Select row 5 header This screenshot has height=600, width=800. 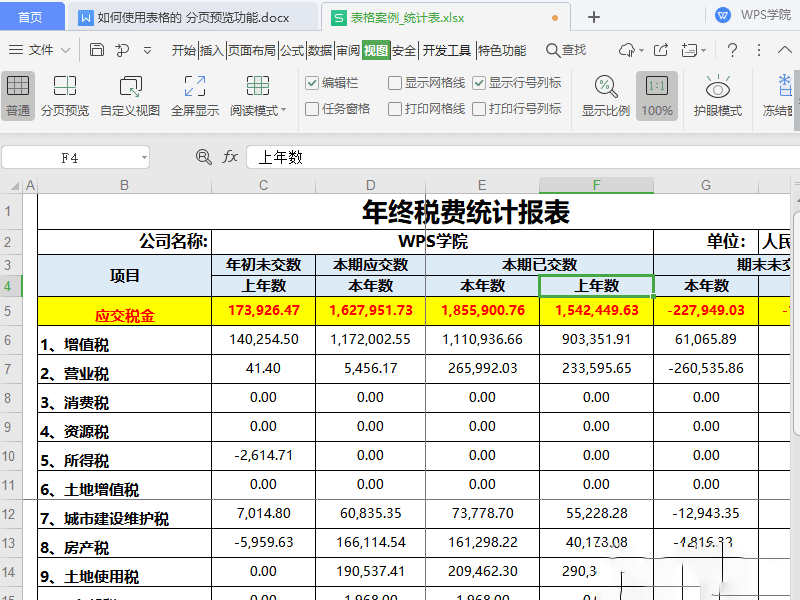point(10,311)
